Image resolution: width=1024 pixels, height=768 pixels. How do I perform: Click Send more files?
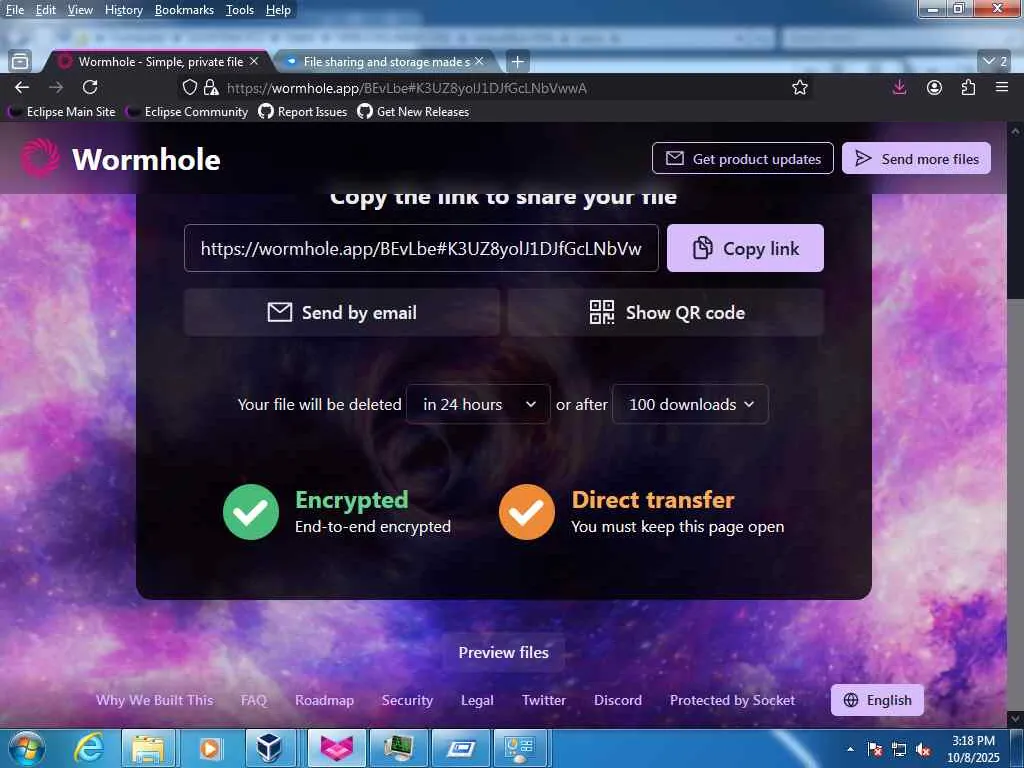(916, 159)
